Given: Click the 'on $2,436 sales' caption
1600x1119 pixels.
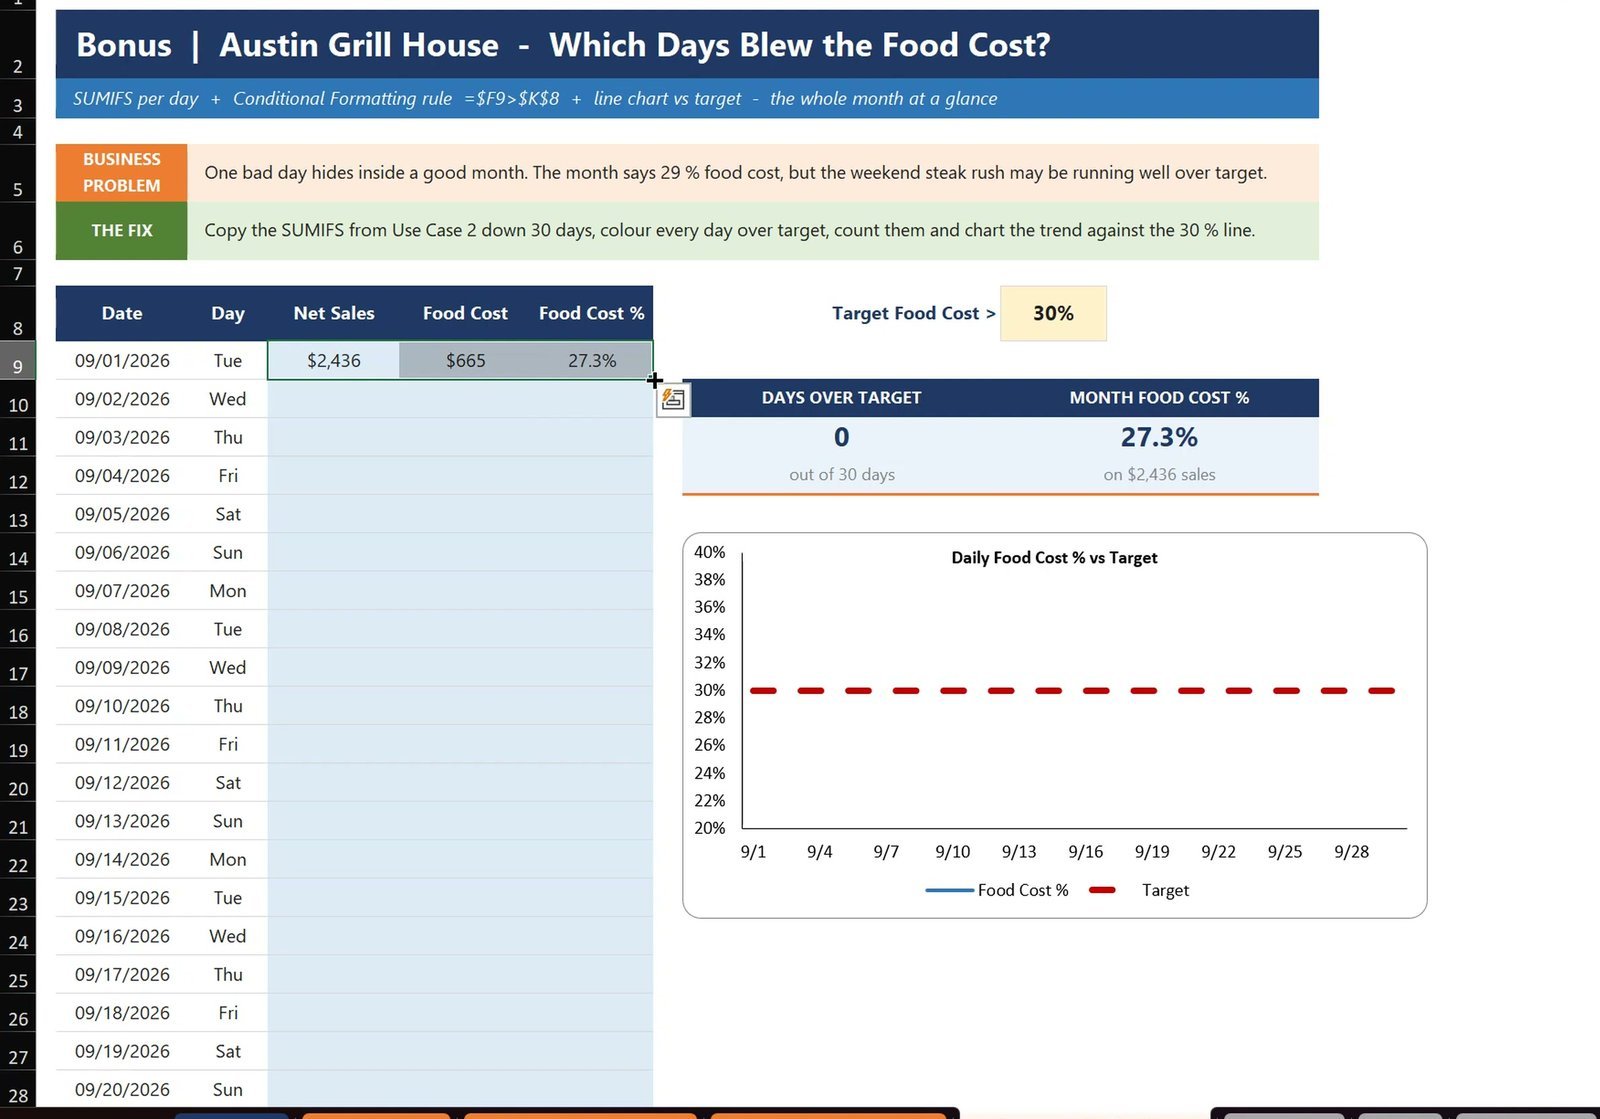Looking at the screenshot, I should [x=1159, y=474].
